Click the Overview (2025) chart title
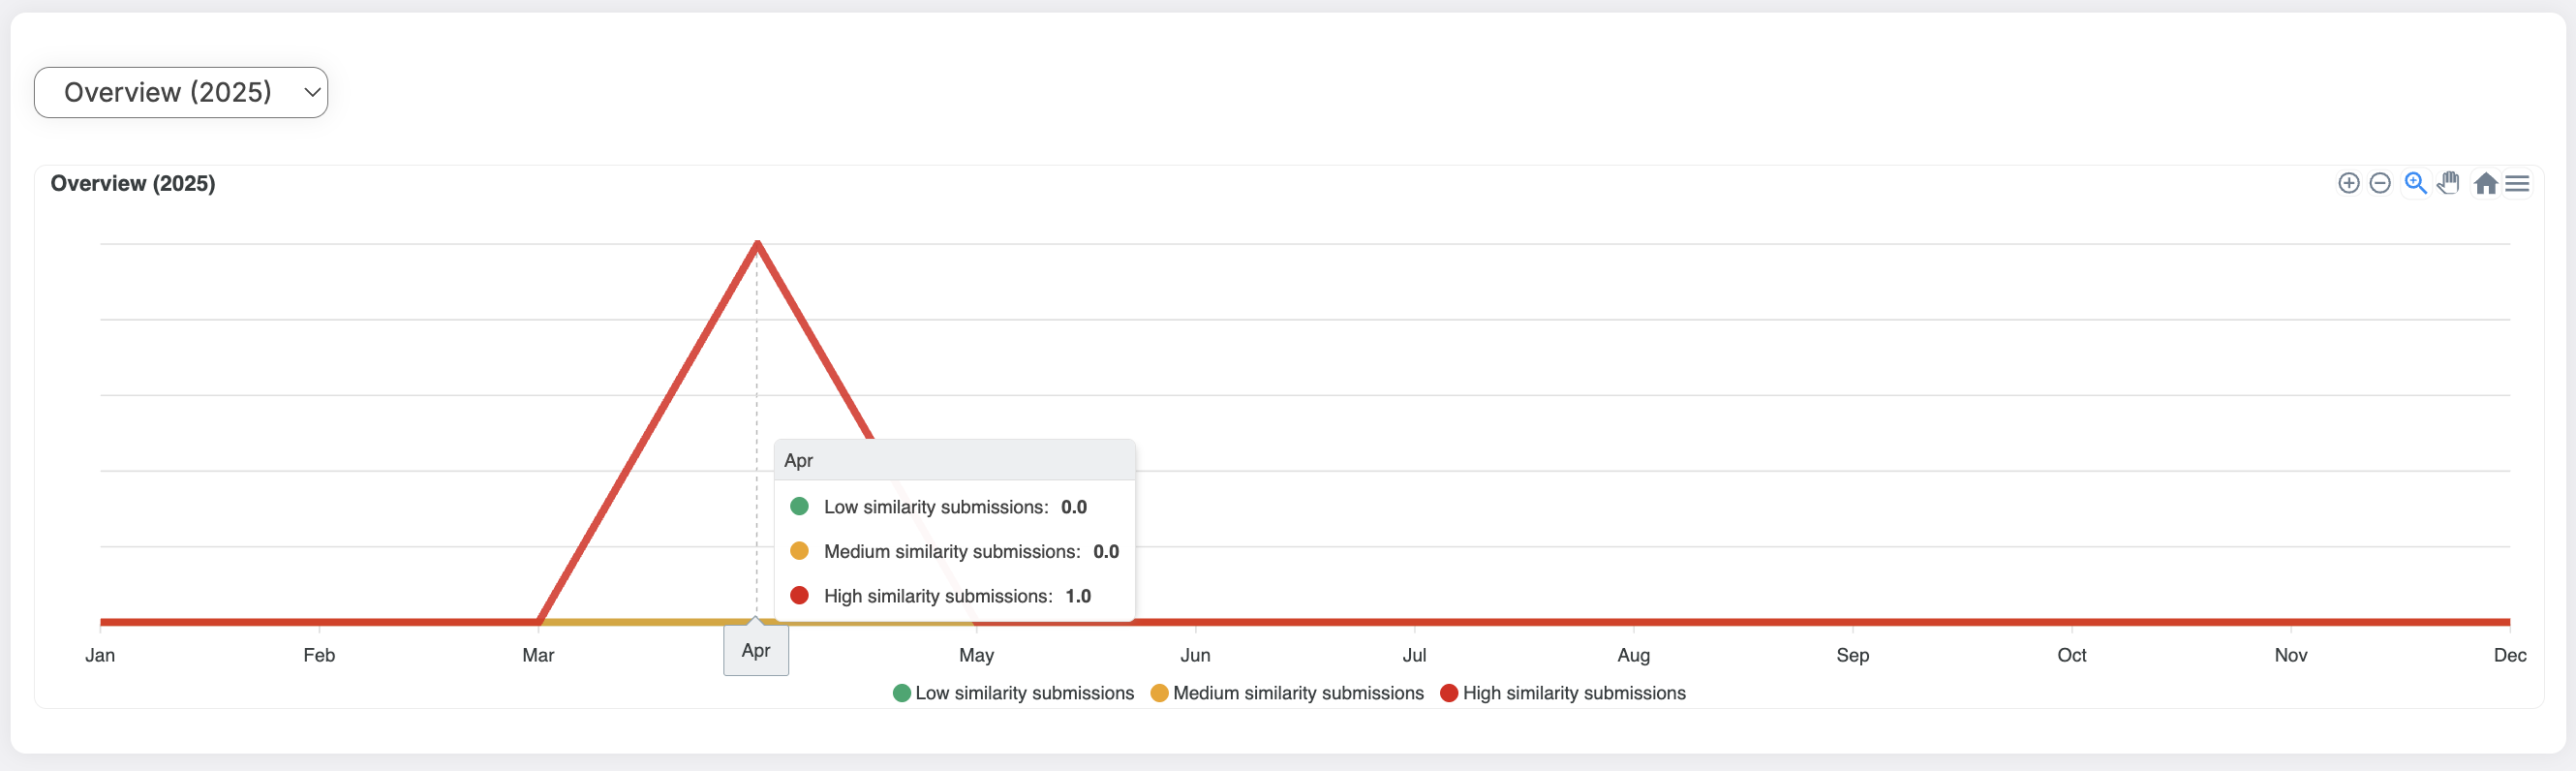 pyautogui.click(x=133, y=183)
